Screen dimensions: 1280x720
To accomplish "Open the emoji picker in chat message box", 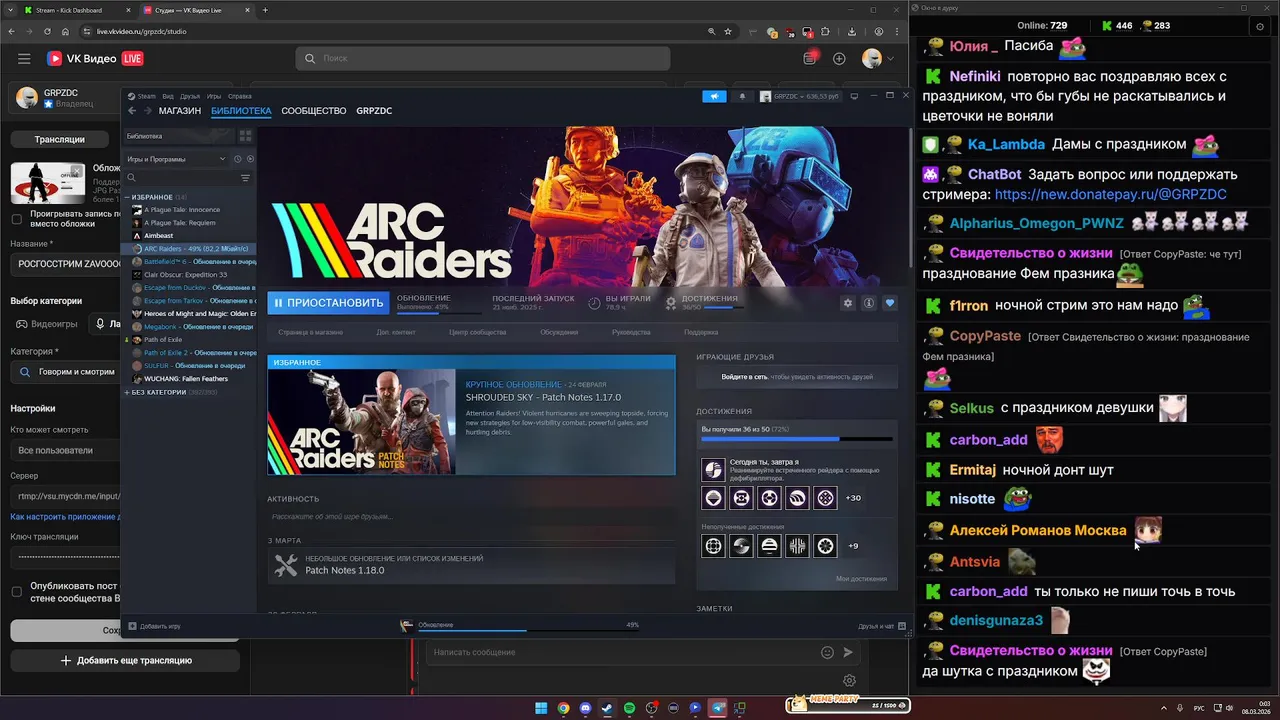I will (x=827, y=652).
